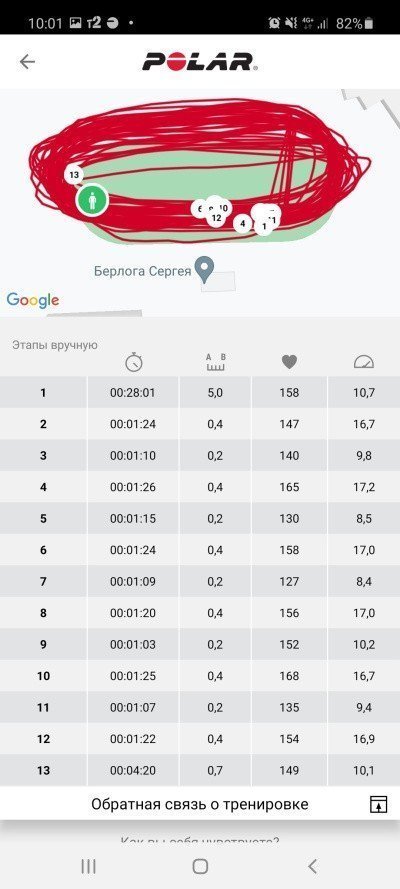Tap the A-B distance column icon
This screenshot has width=400, height=889.
pyautogui.click(x=216, y=362)
